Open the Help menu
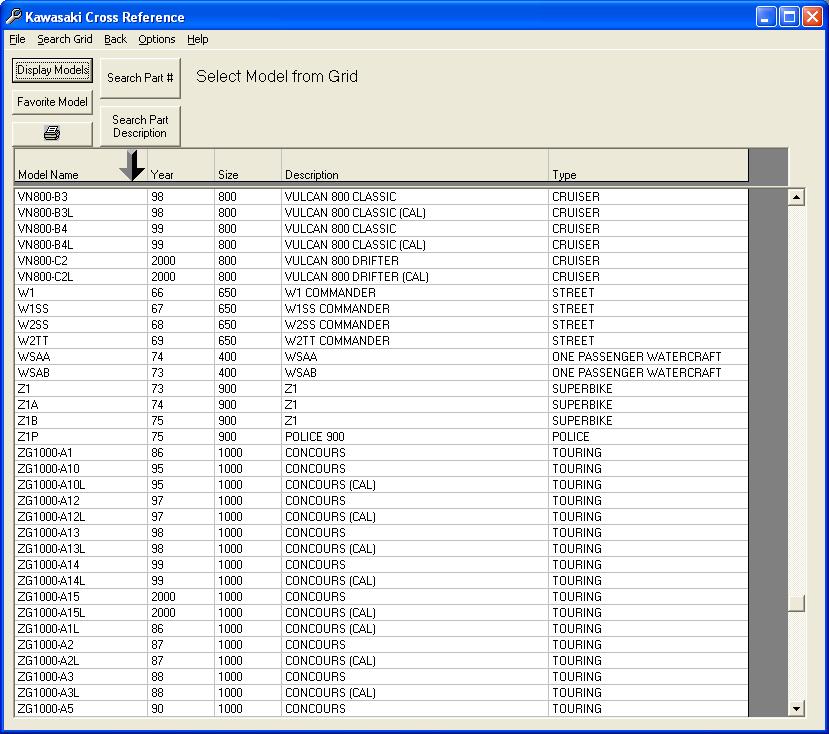Viewport: 829px width, 734px height. click(198, 39)
